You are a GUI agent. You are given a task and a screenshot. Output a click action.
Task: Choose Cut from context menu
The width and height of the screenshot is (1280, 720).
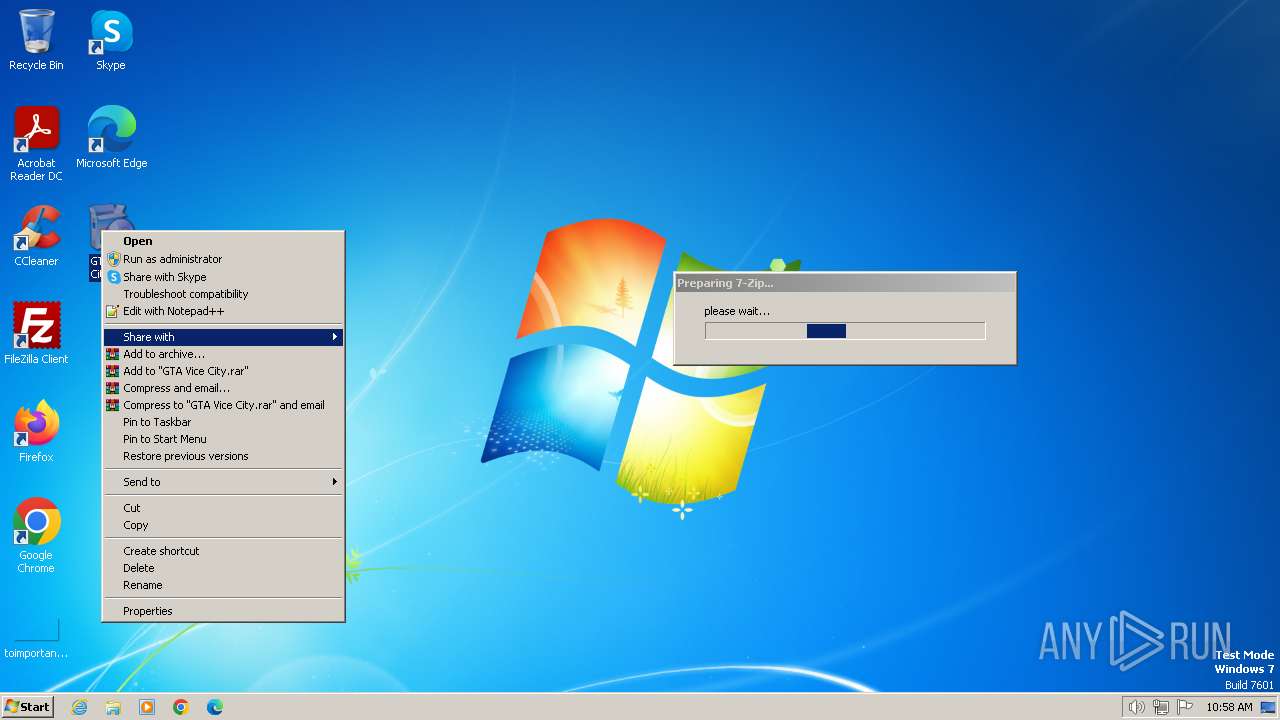pos(224,508)
